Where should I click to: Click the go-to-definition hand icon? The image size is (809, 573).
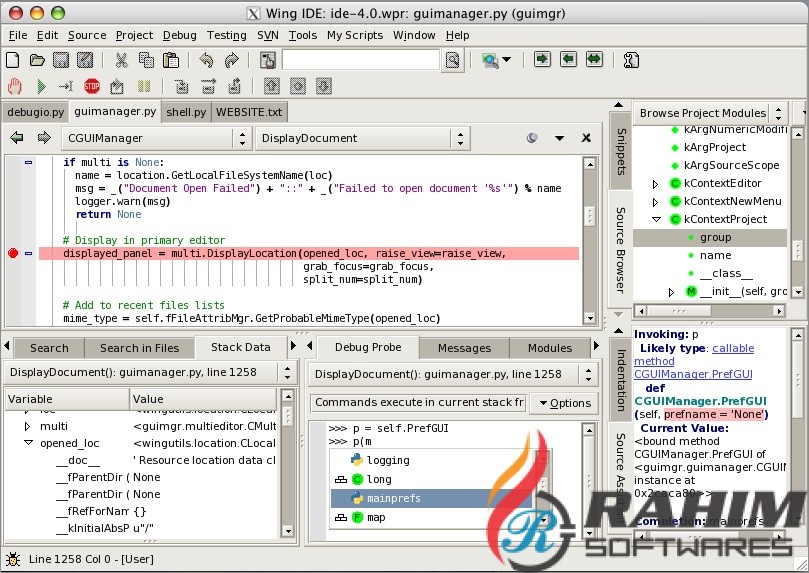[x=267, y=60]
